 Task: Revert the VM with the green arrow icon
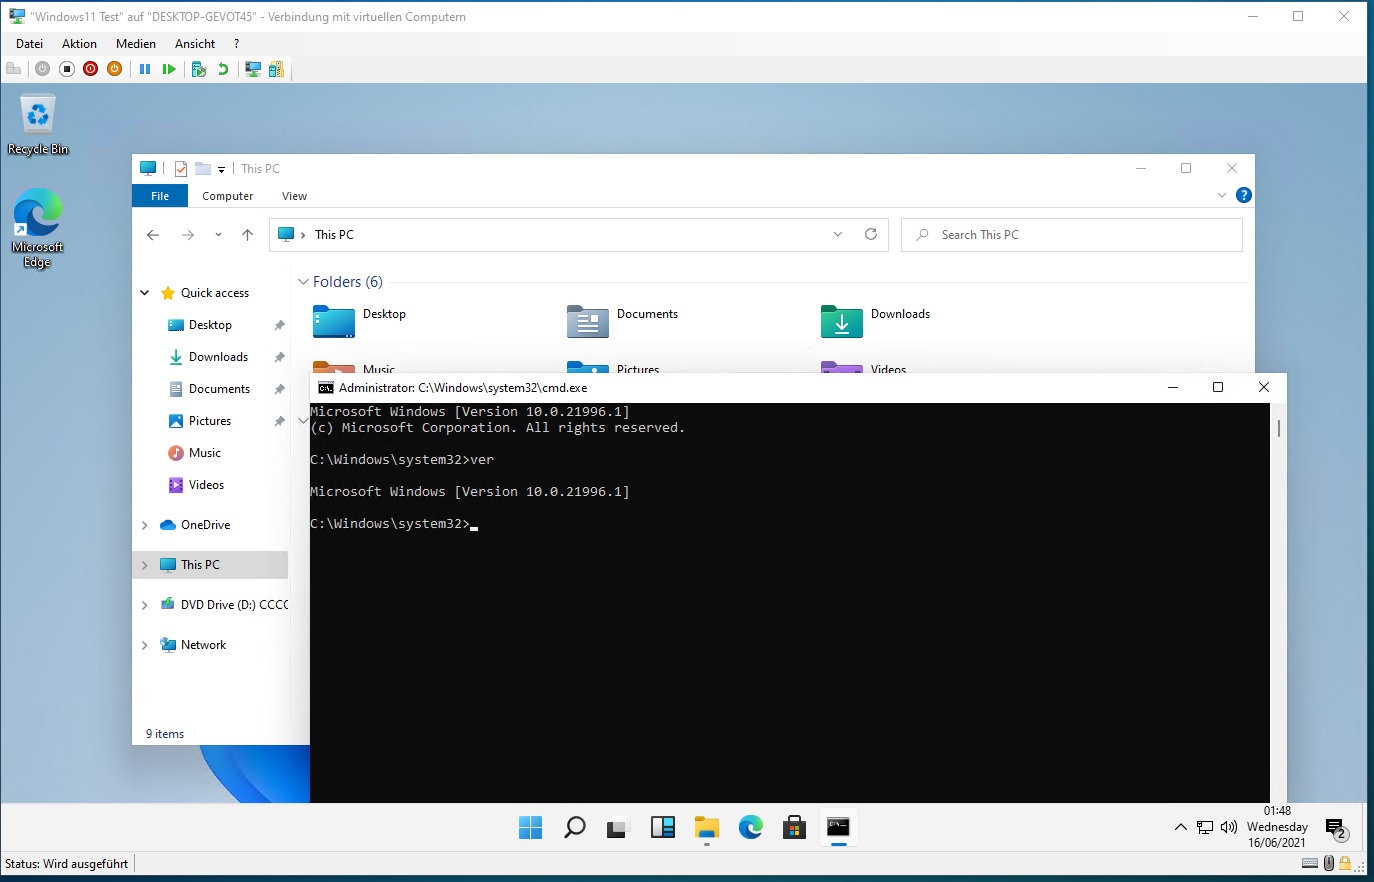tap(223, 69)
